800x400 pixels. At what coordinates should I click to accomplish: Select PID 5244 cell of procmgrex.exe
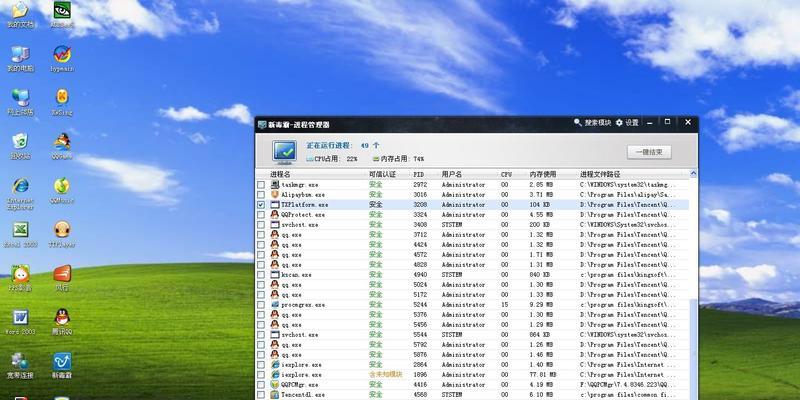pyautogui.click(x=420, y=305)
